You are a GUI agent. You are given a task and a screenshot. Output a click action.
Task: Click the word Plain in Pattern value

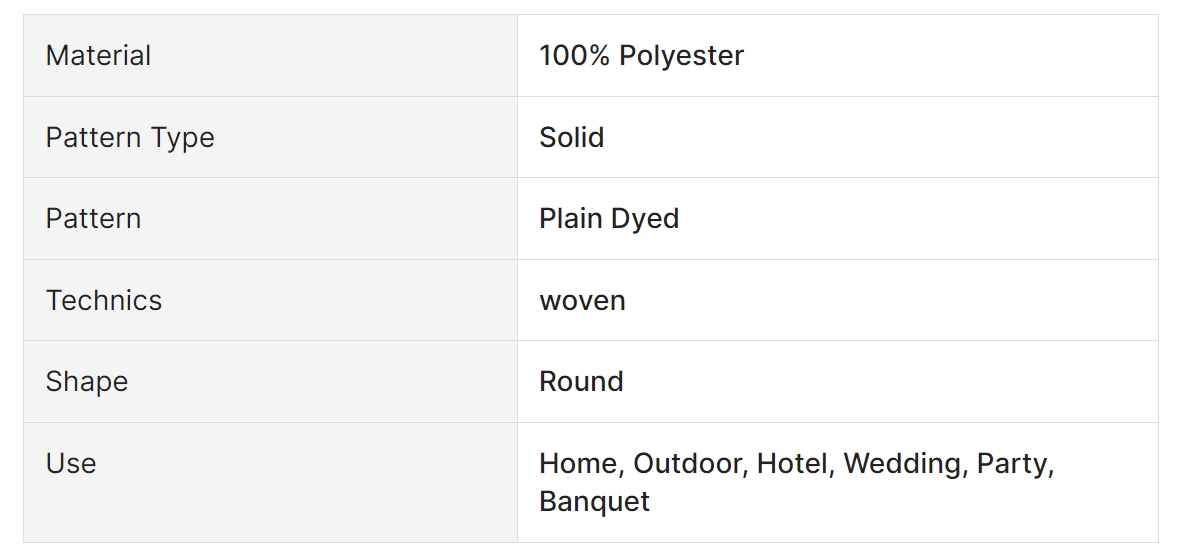pos(569,219)
